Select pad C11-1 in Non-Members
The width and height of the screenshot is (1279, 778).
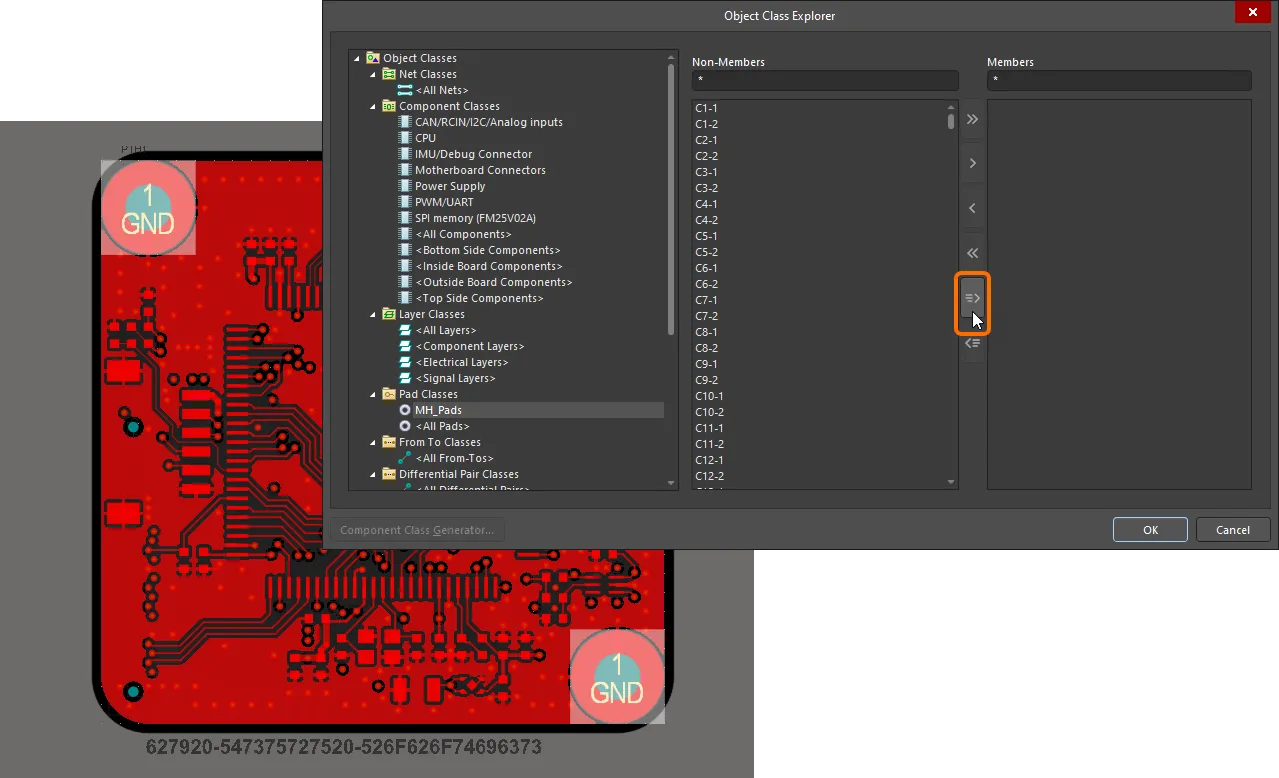709,428
